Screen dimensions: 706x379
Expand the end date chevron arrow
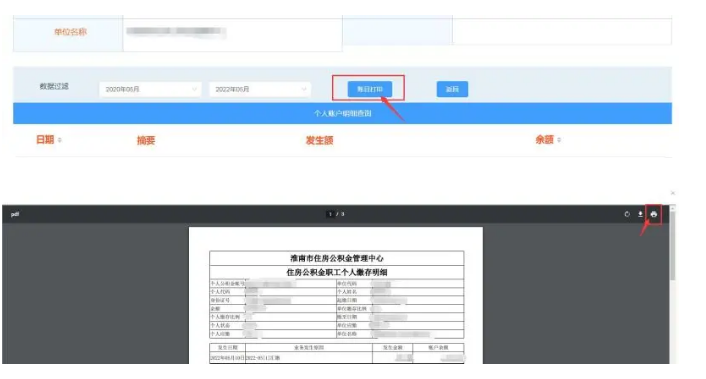pyautogui.click(x=304, y=89)
